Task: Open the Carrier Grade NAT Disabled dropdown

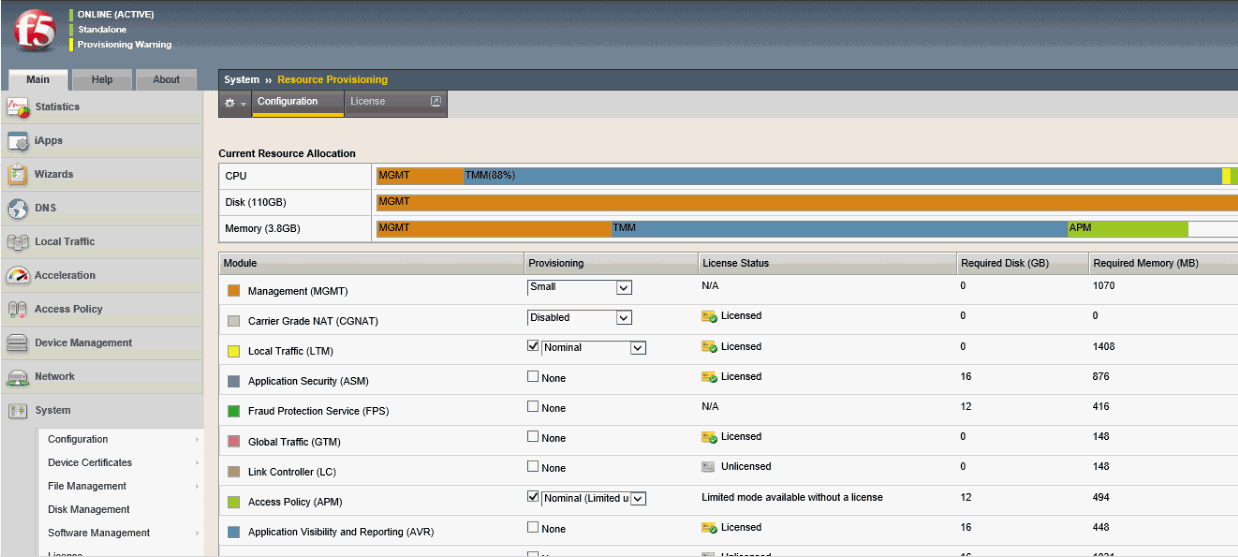Action: 580,318
